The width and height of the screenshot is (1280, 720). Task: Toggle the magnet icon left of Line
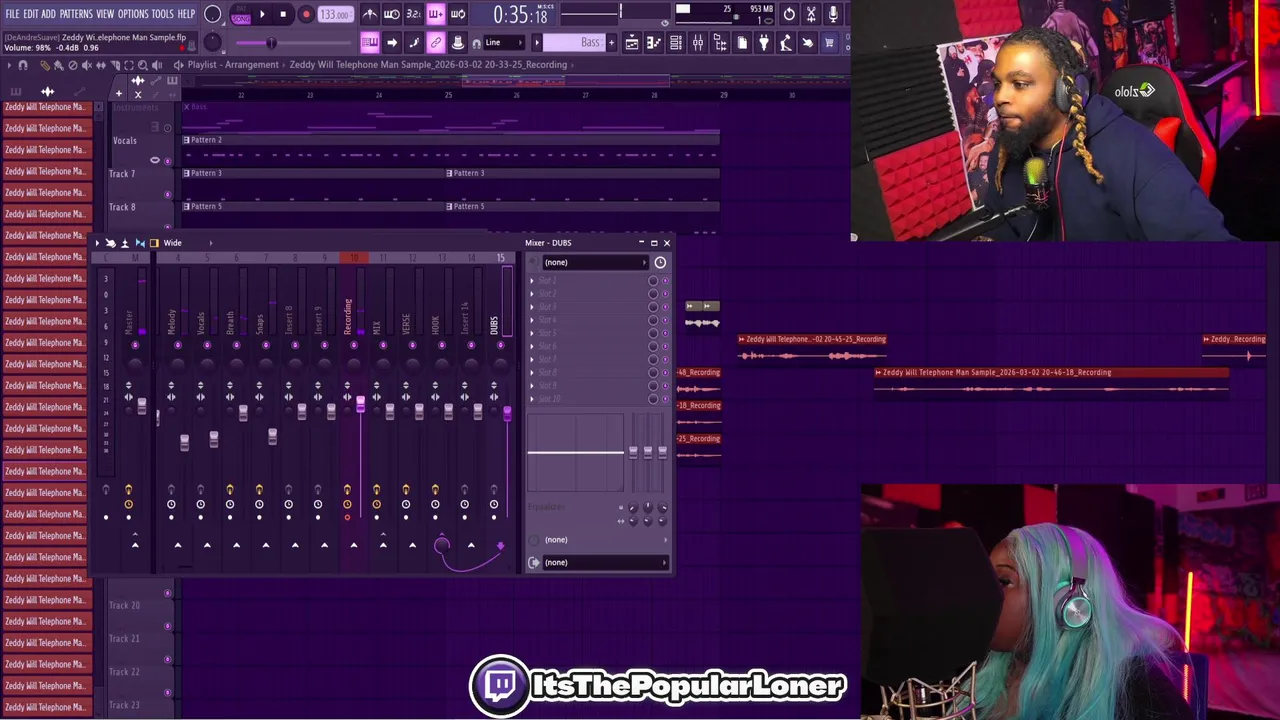(x=477, y=43)
